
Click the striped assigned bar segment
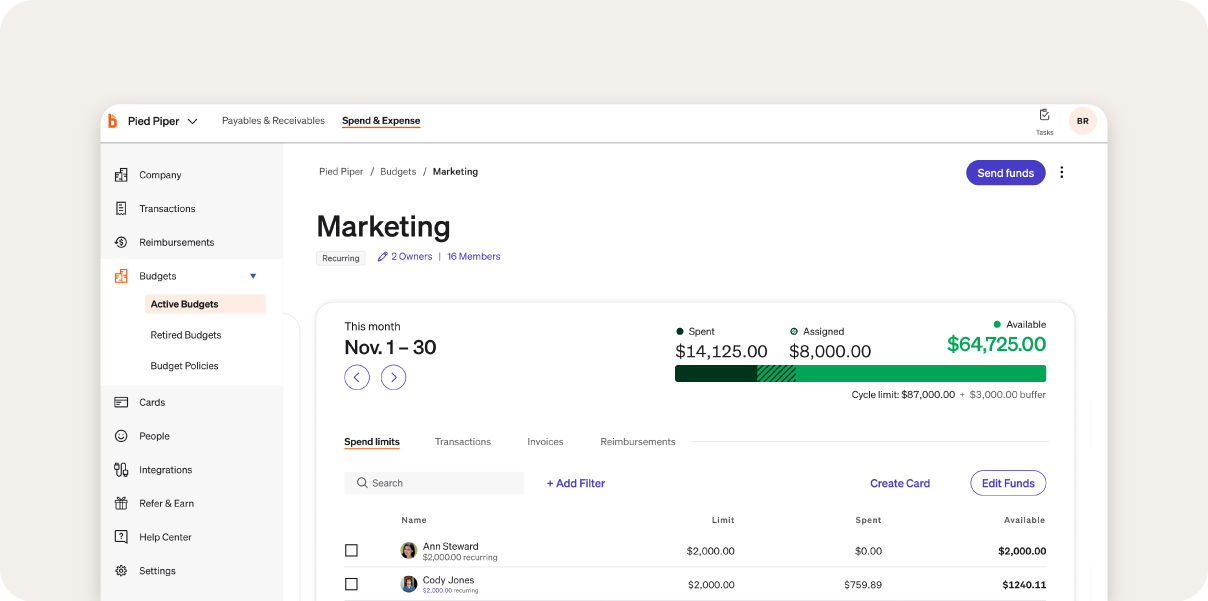click(777, 374)
